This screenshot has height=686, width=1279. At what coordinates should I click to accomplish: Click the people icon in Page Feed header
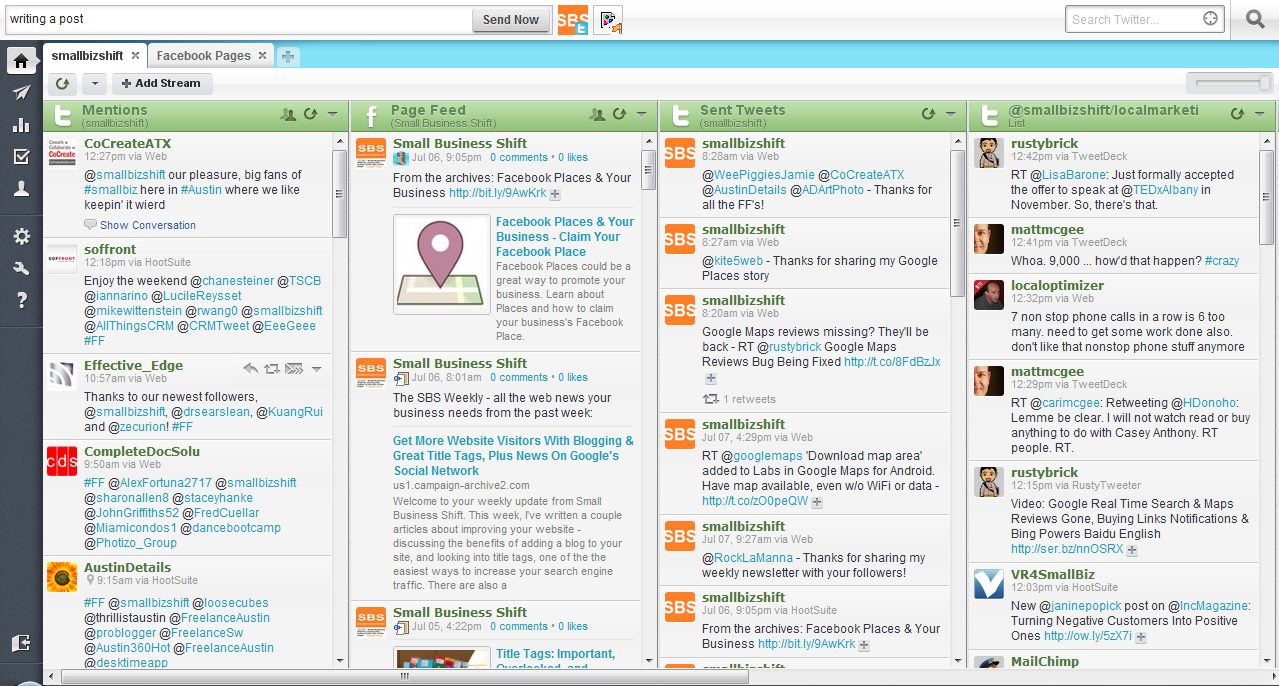(x=598, y=115)
